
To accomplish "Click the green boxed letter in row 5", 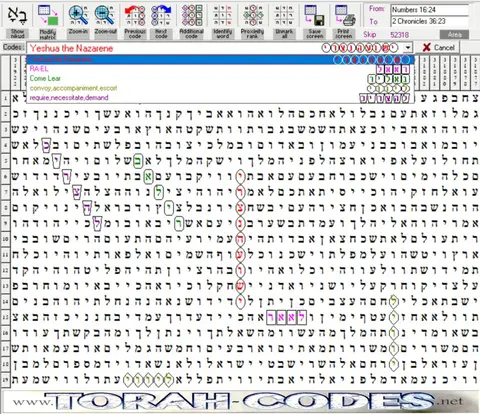I will click(138, 161).
